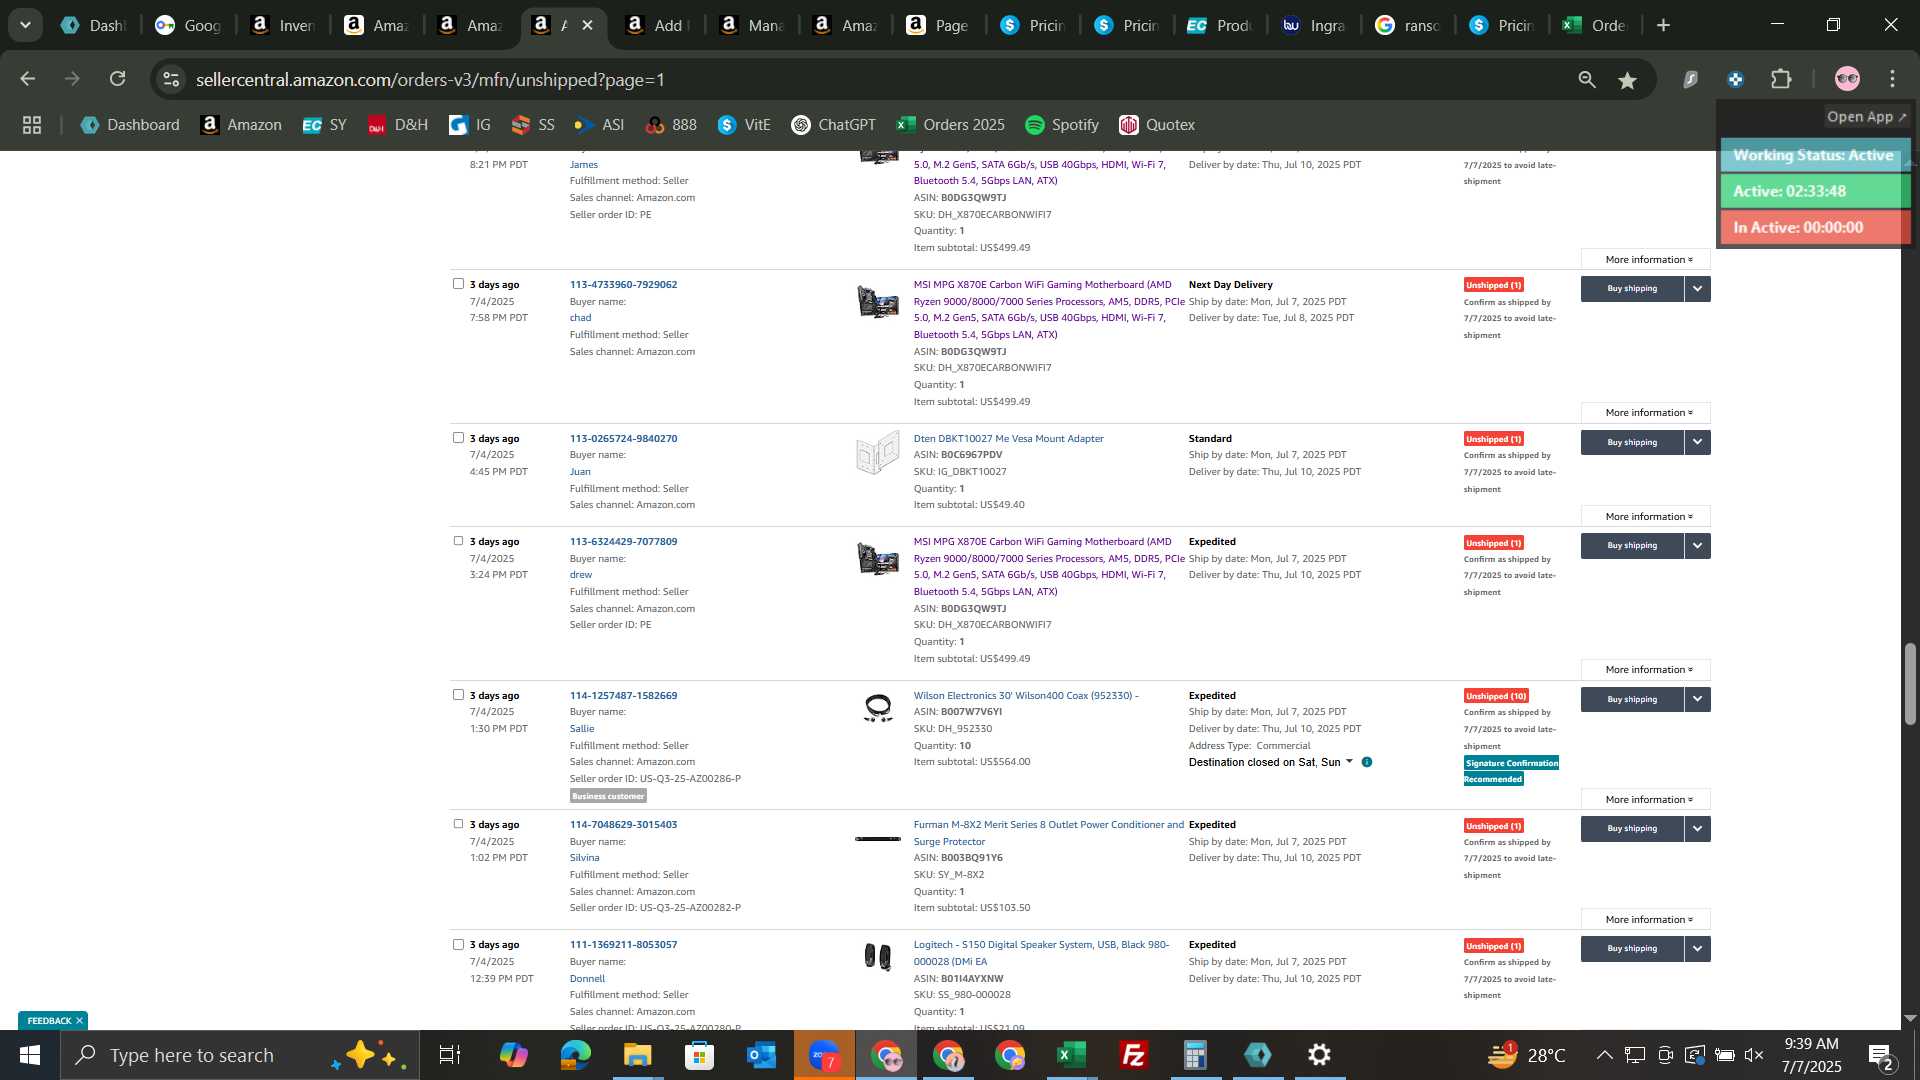The image size is (1920, 1080).
Task: Switch to the Inven browser tab
Action: click(282, 25)
